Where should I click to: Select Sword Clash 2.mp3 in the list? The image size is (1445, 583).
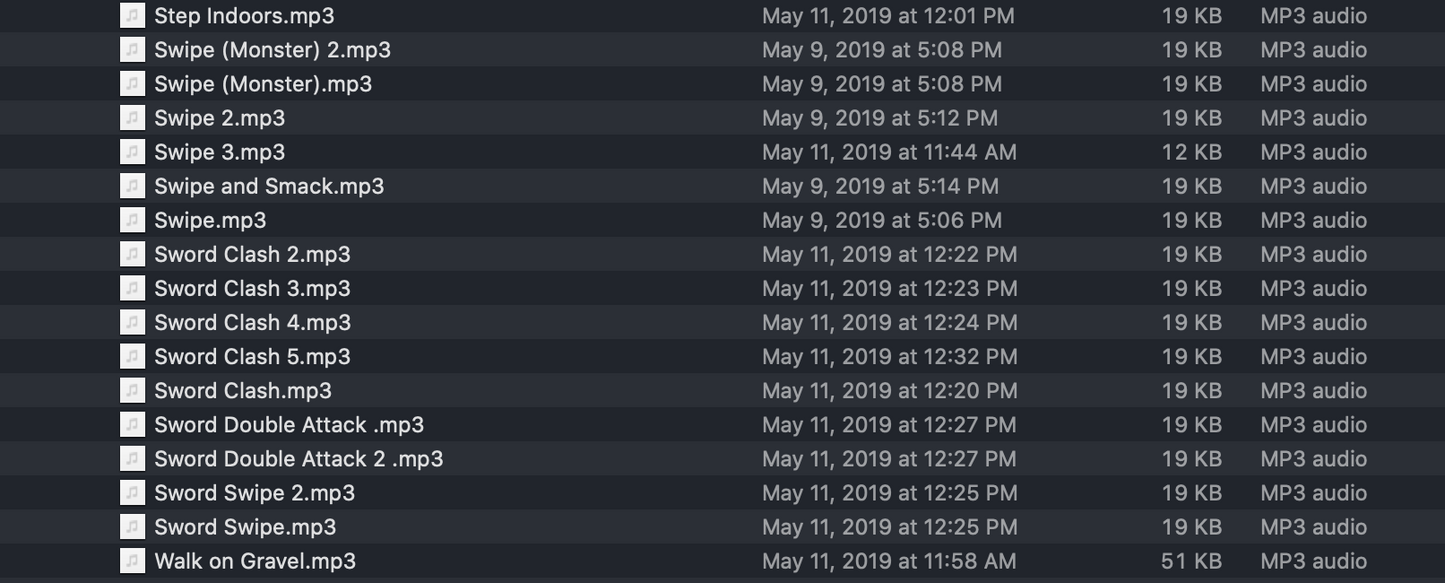(252, 254)
